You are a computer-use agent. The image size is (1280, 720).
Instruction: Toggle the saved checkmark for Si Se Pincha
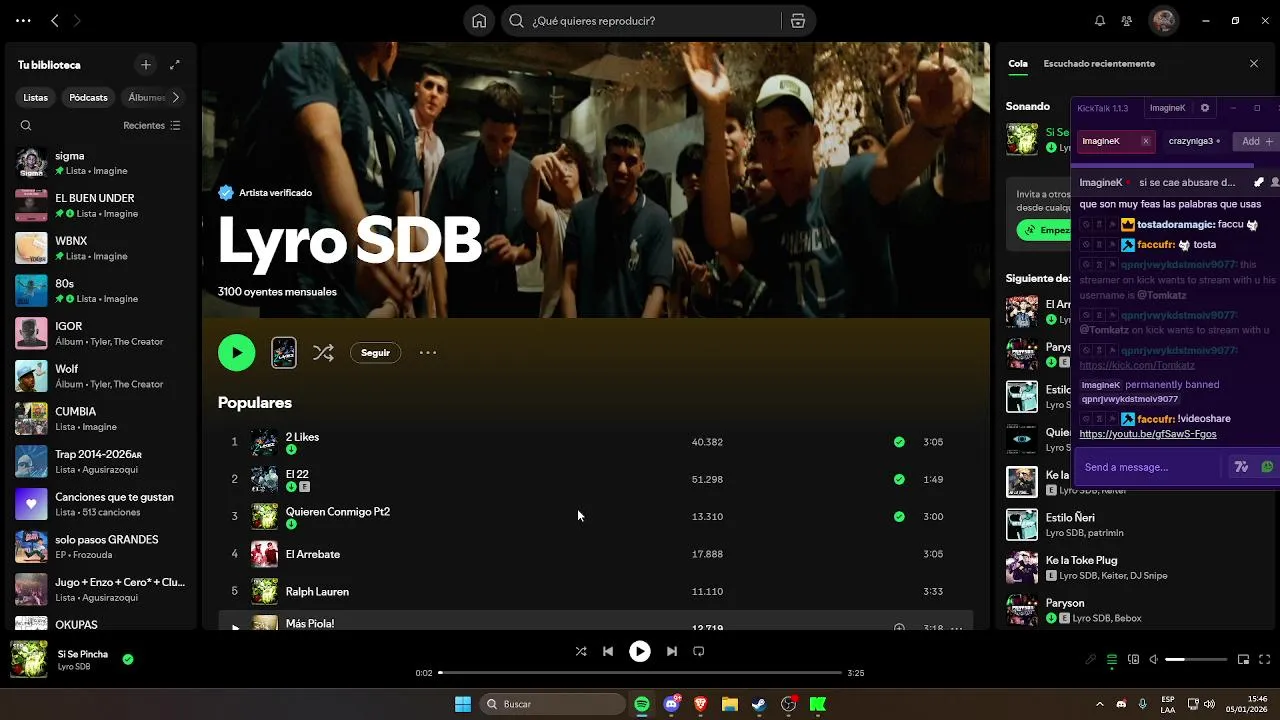(128, 659)
